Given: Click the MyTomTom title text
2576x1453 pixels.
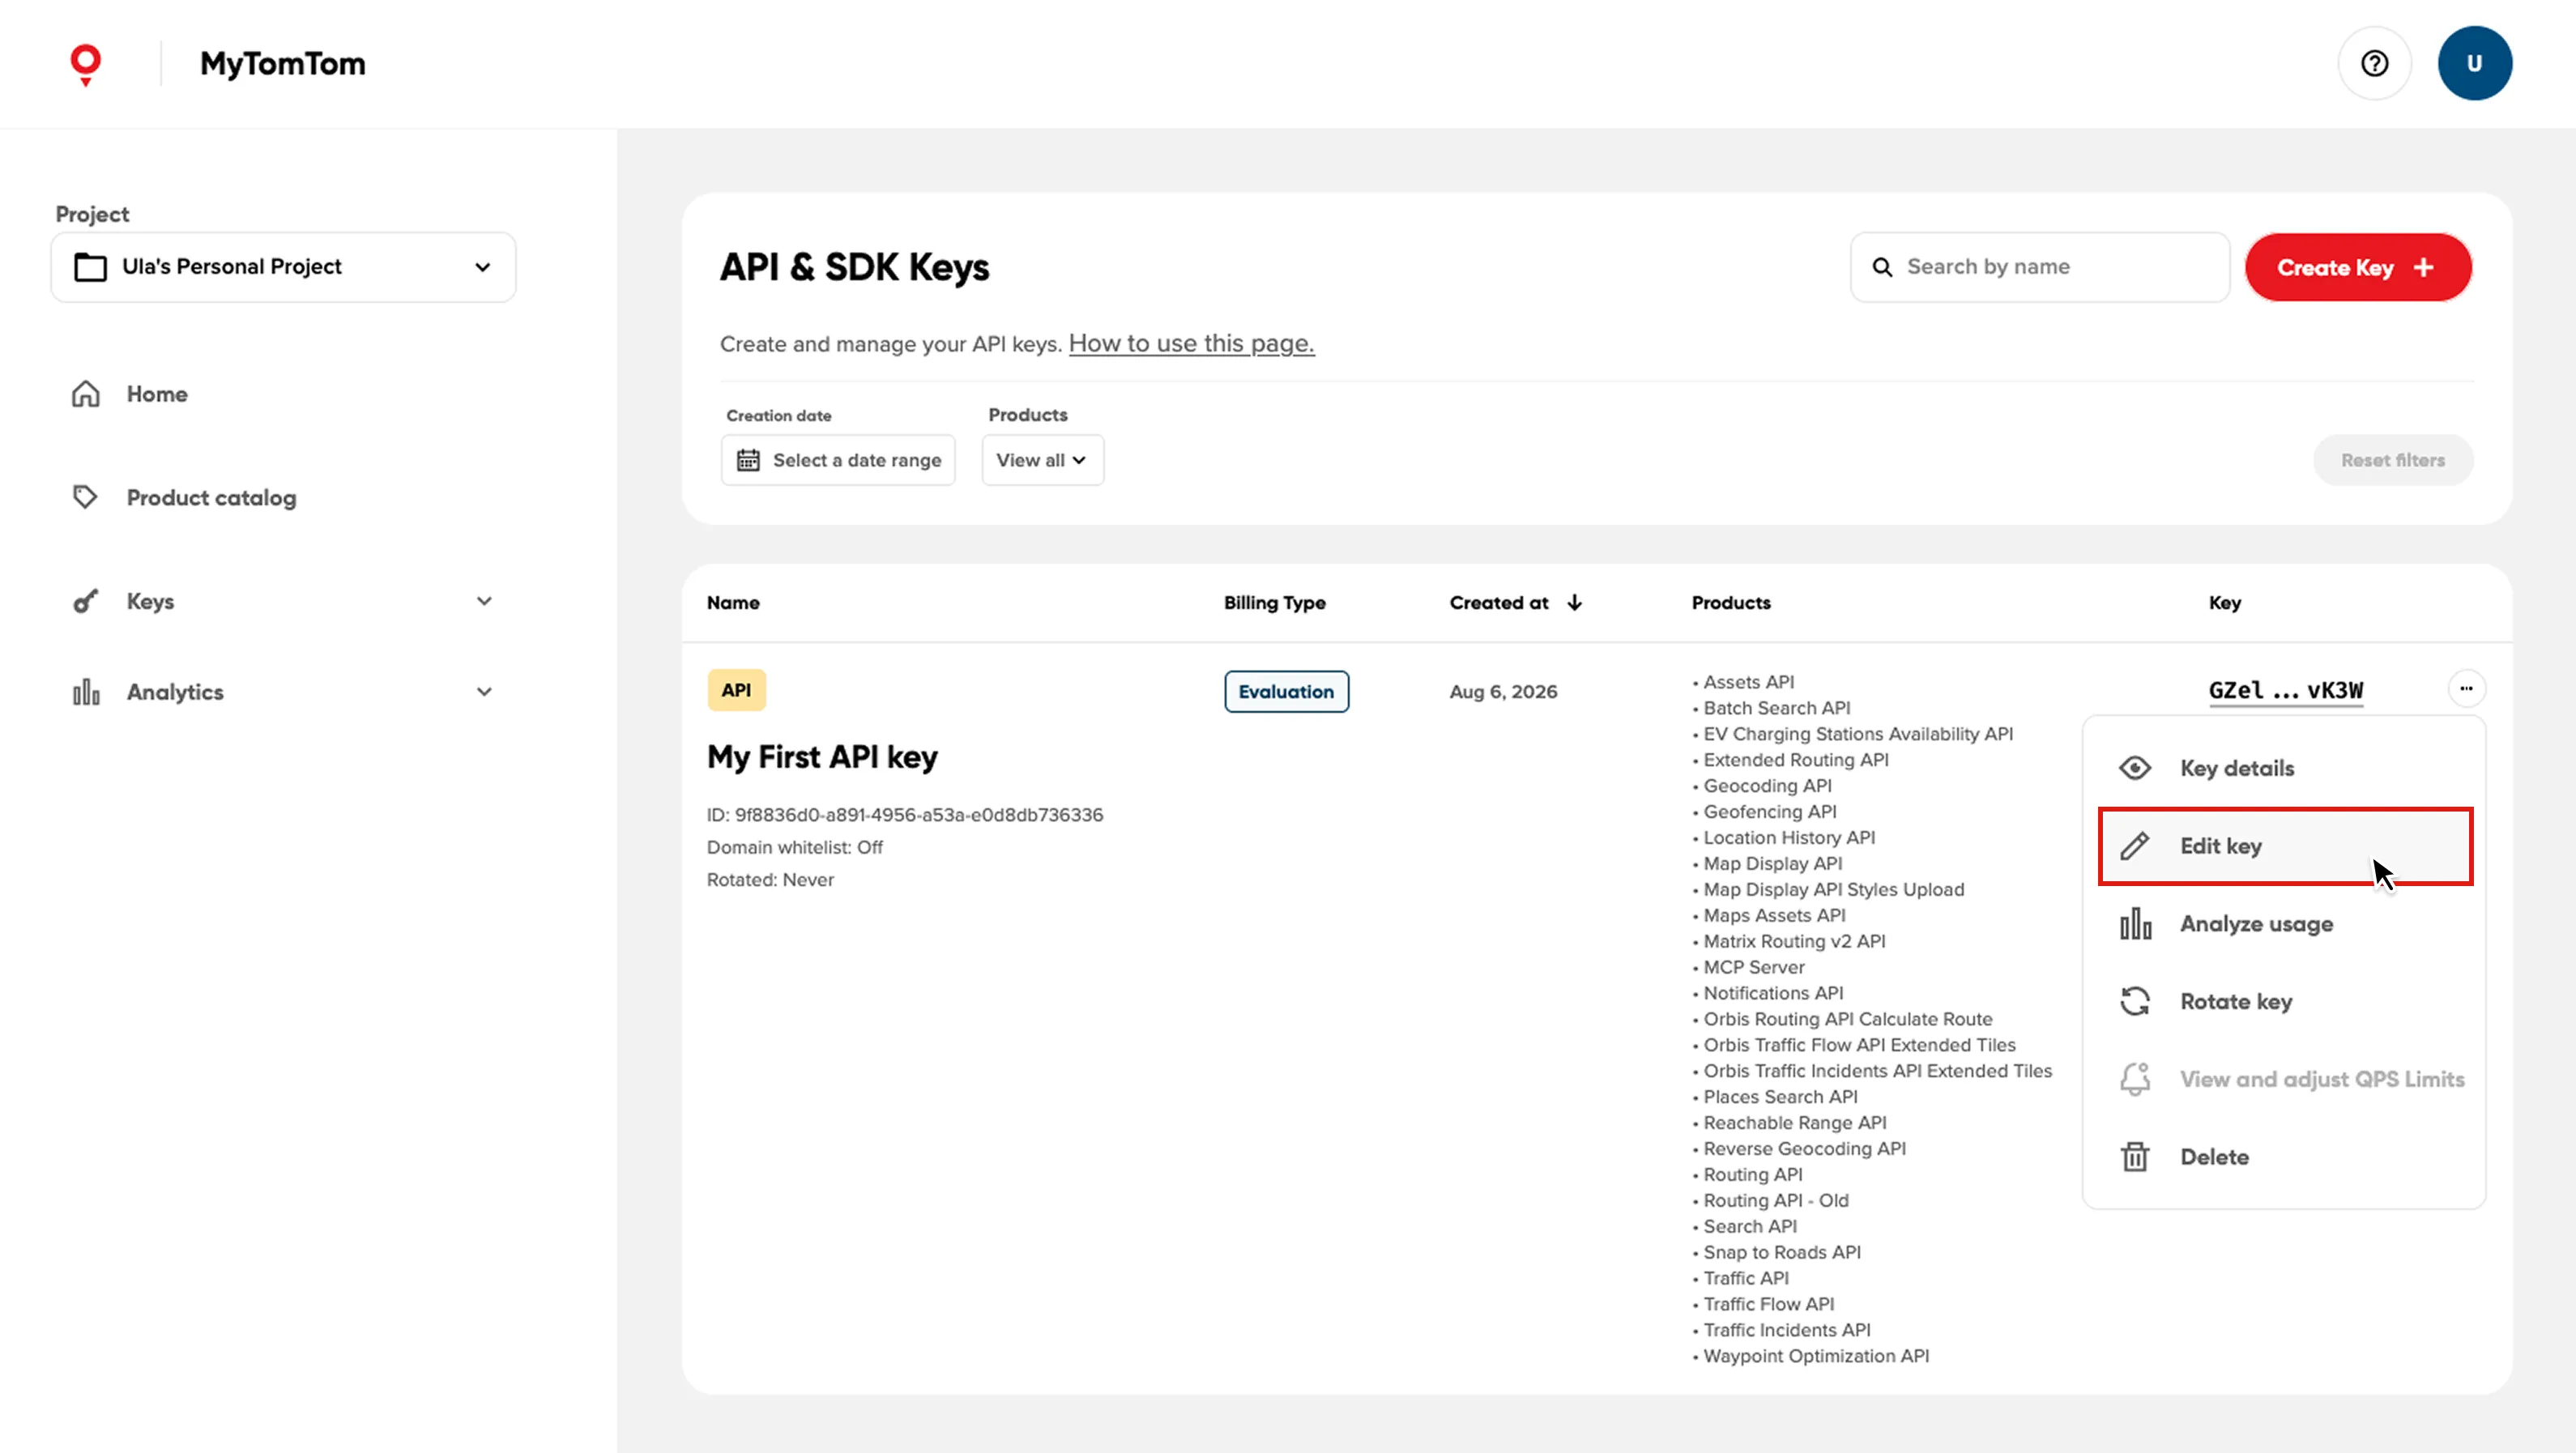Looking at the screenshot, I should tap(282, 64).
